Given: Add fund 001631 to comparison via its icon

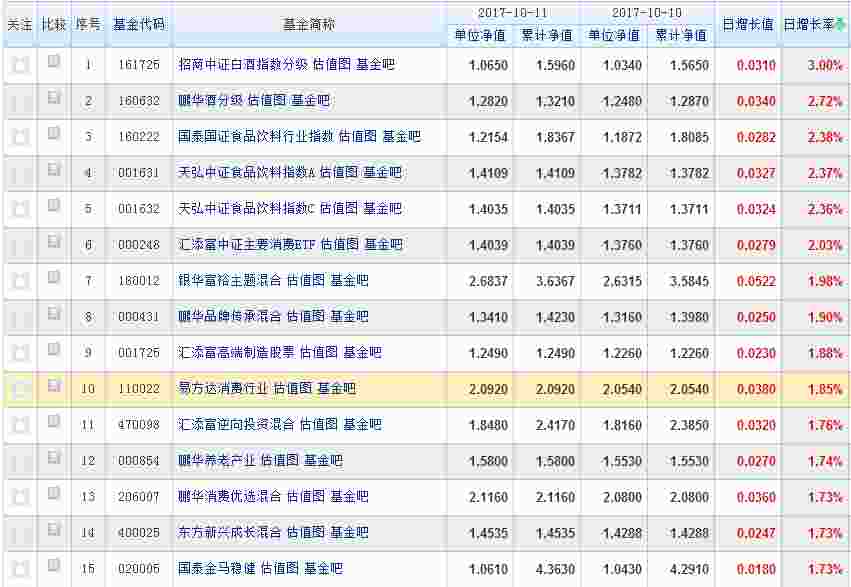Looking at the screenshot, I should pyautogui.click(x=54, y=170).
